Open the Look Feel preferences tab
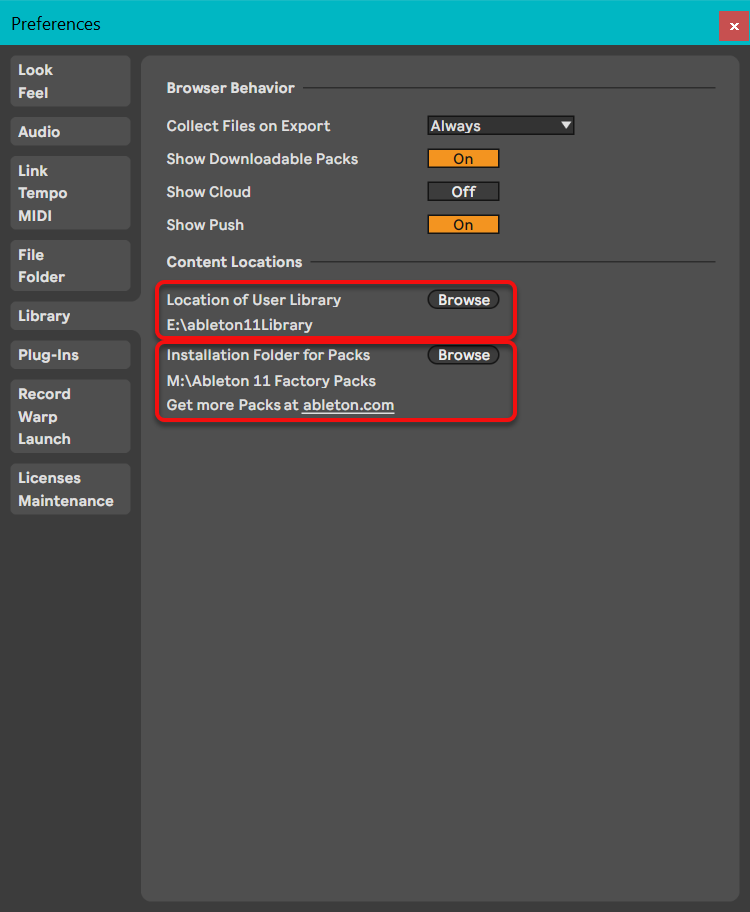 [x=70, y=81]
